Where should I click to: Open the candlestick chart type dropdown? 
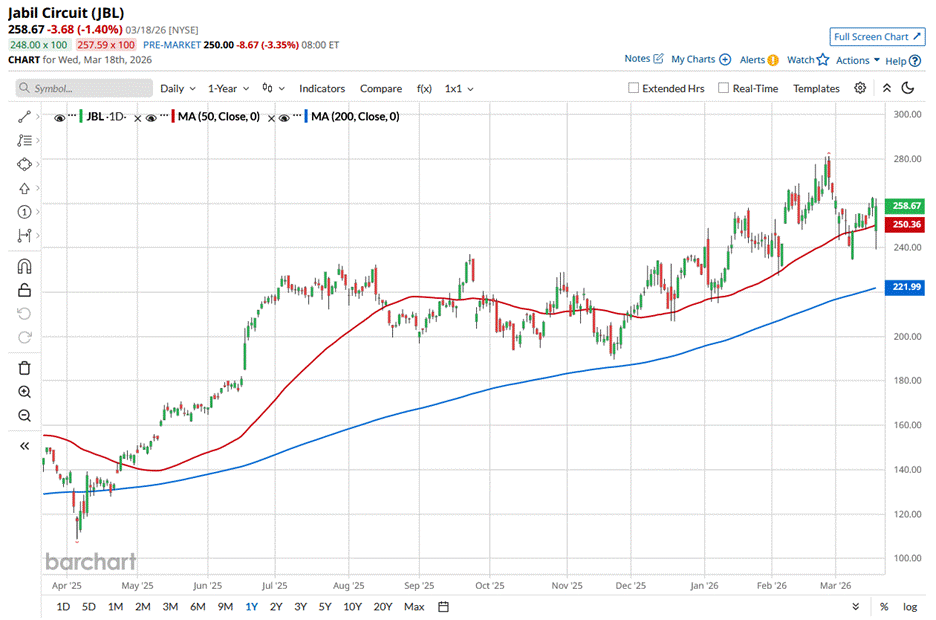(273, 88)
